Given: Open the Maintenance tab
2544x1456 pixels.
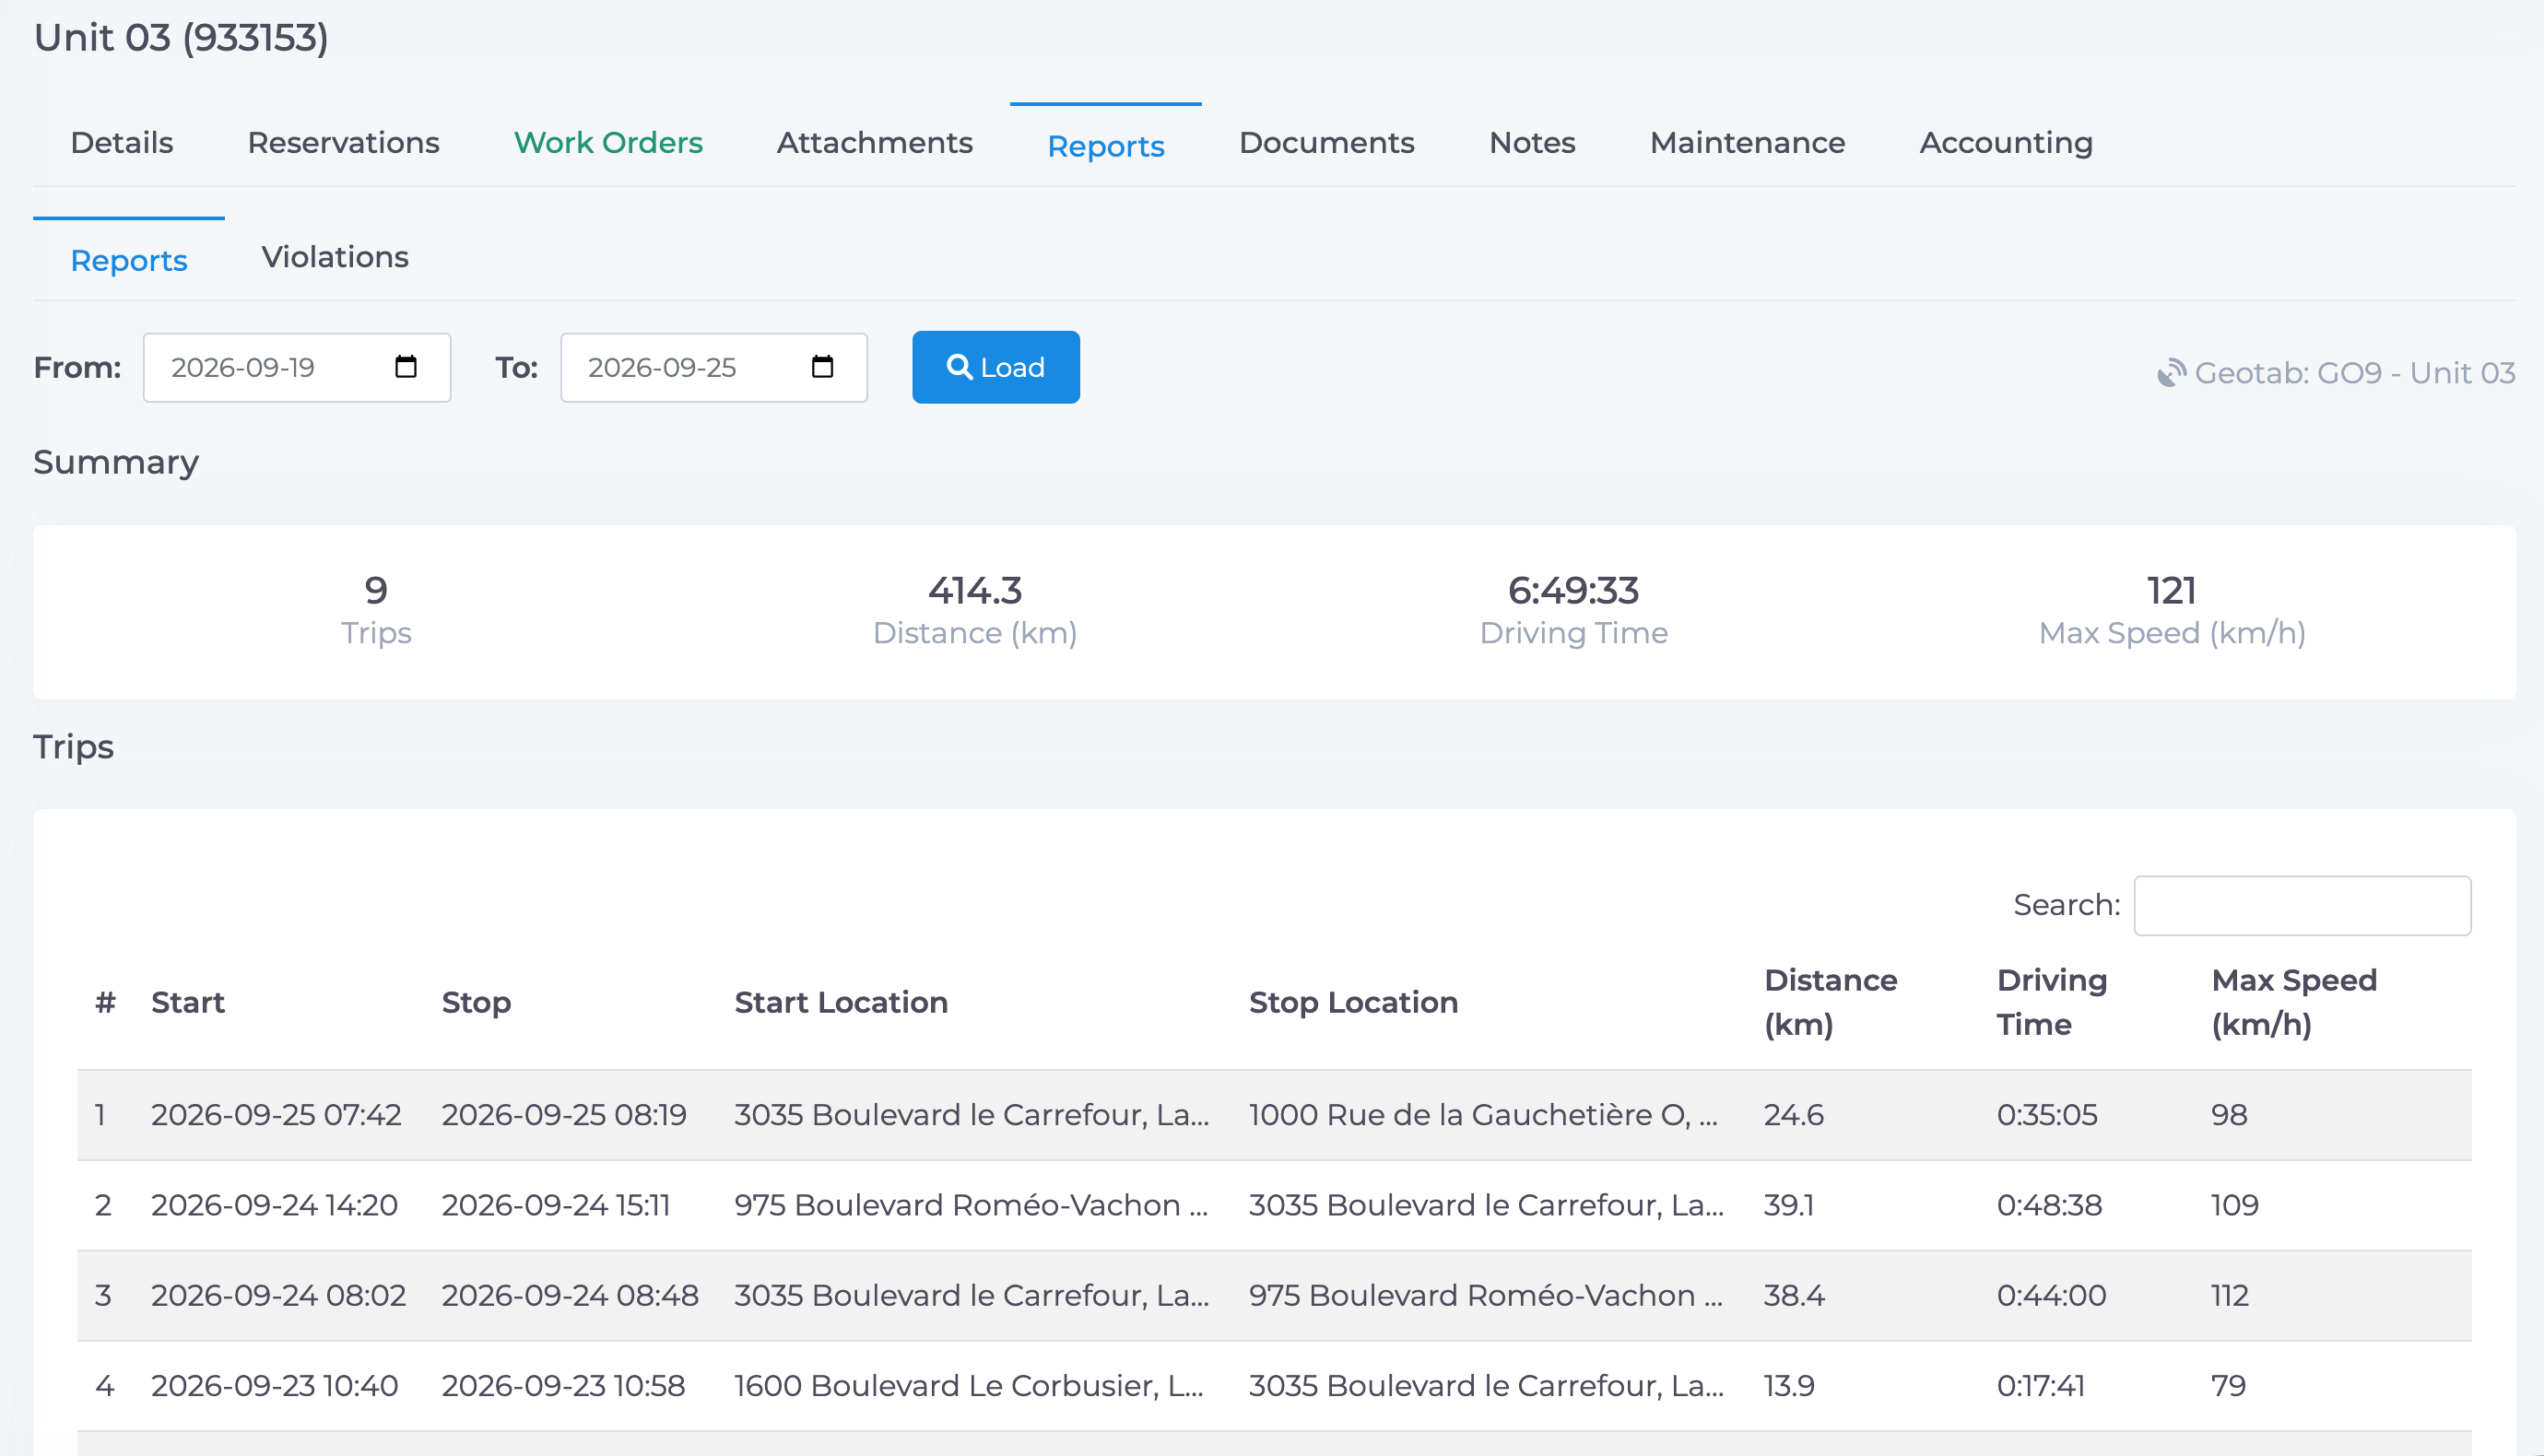Looking at the screenshot, I should pos(1747,143).
